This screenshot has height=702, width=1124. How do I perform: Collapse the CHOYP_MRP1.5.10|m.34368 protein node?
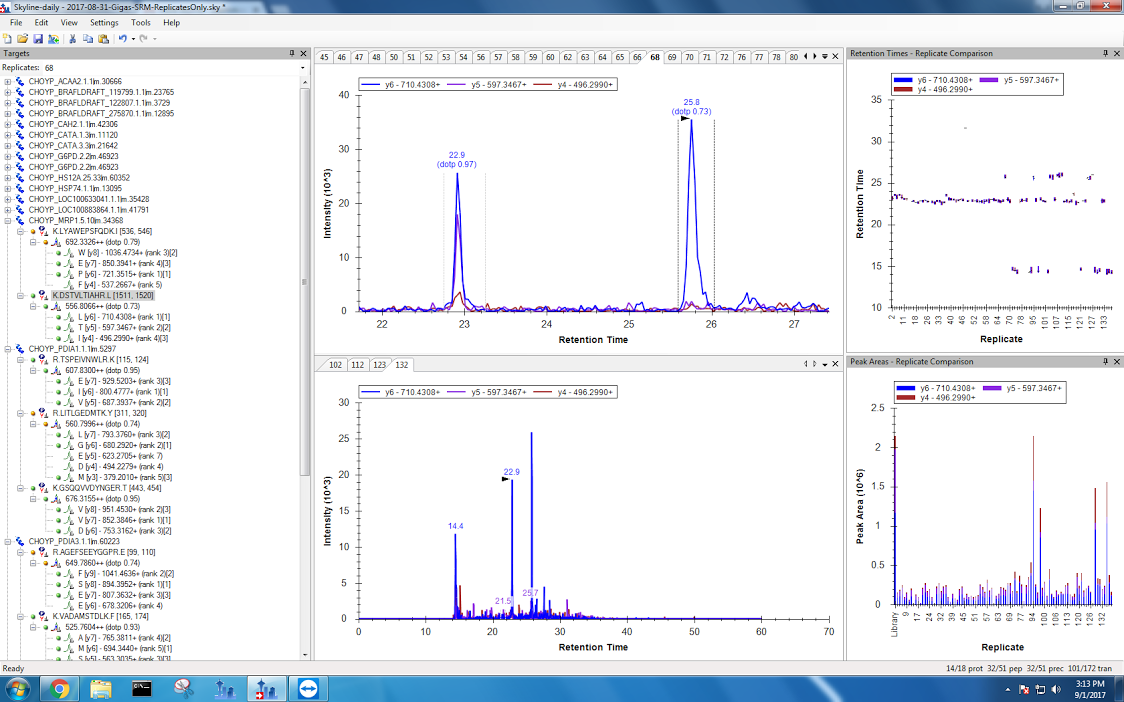click(x=8, y=220)
